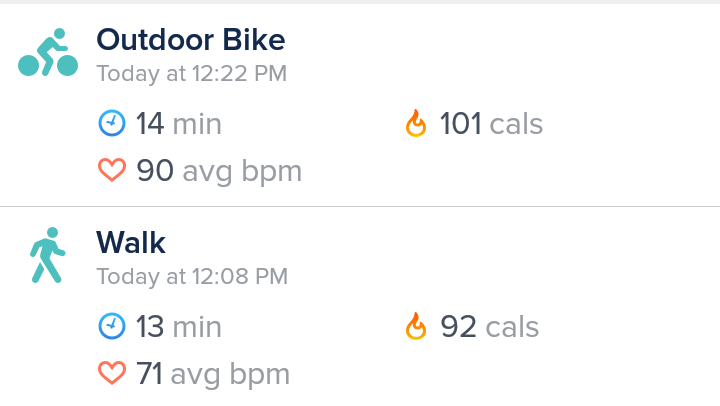Tap the 13 min duration value

point(178,326)
